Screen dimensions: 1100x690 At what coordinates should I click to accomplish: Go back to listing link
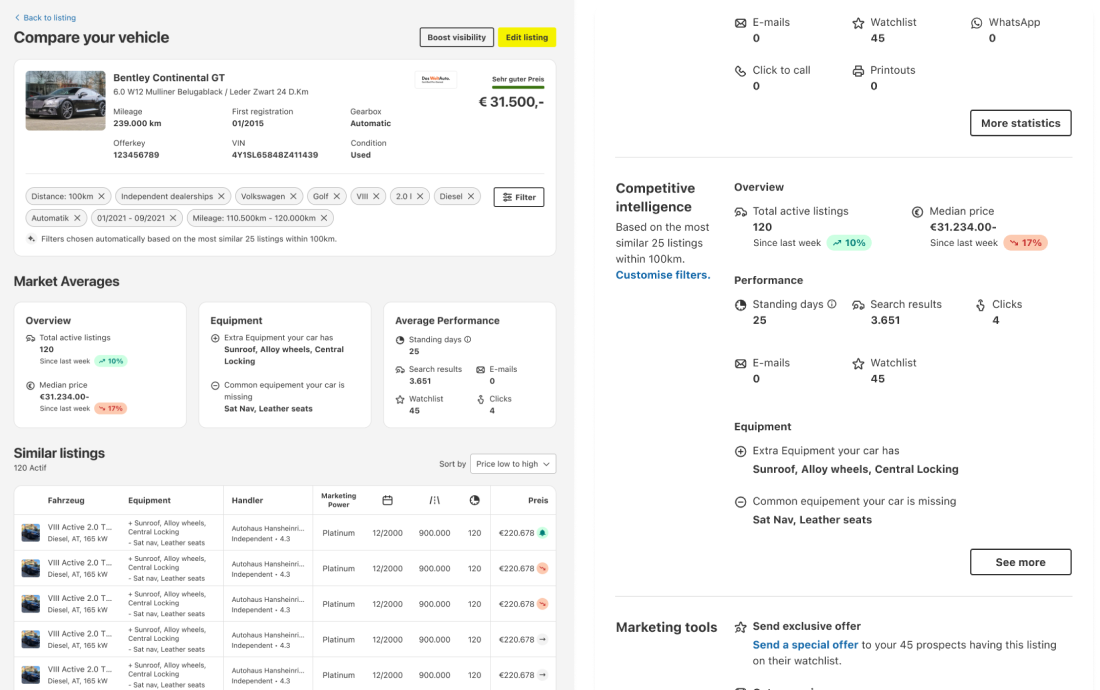45,18
